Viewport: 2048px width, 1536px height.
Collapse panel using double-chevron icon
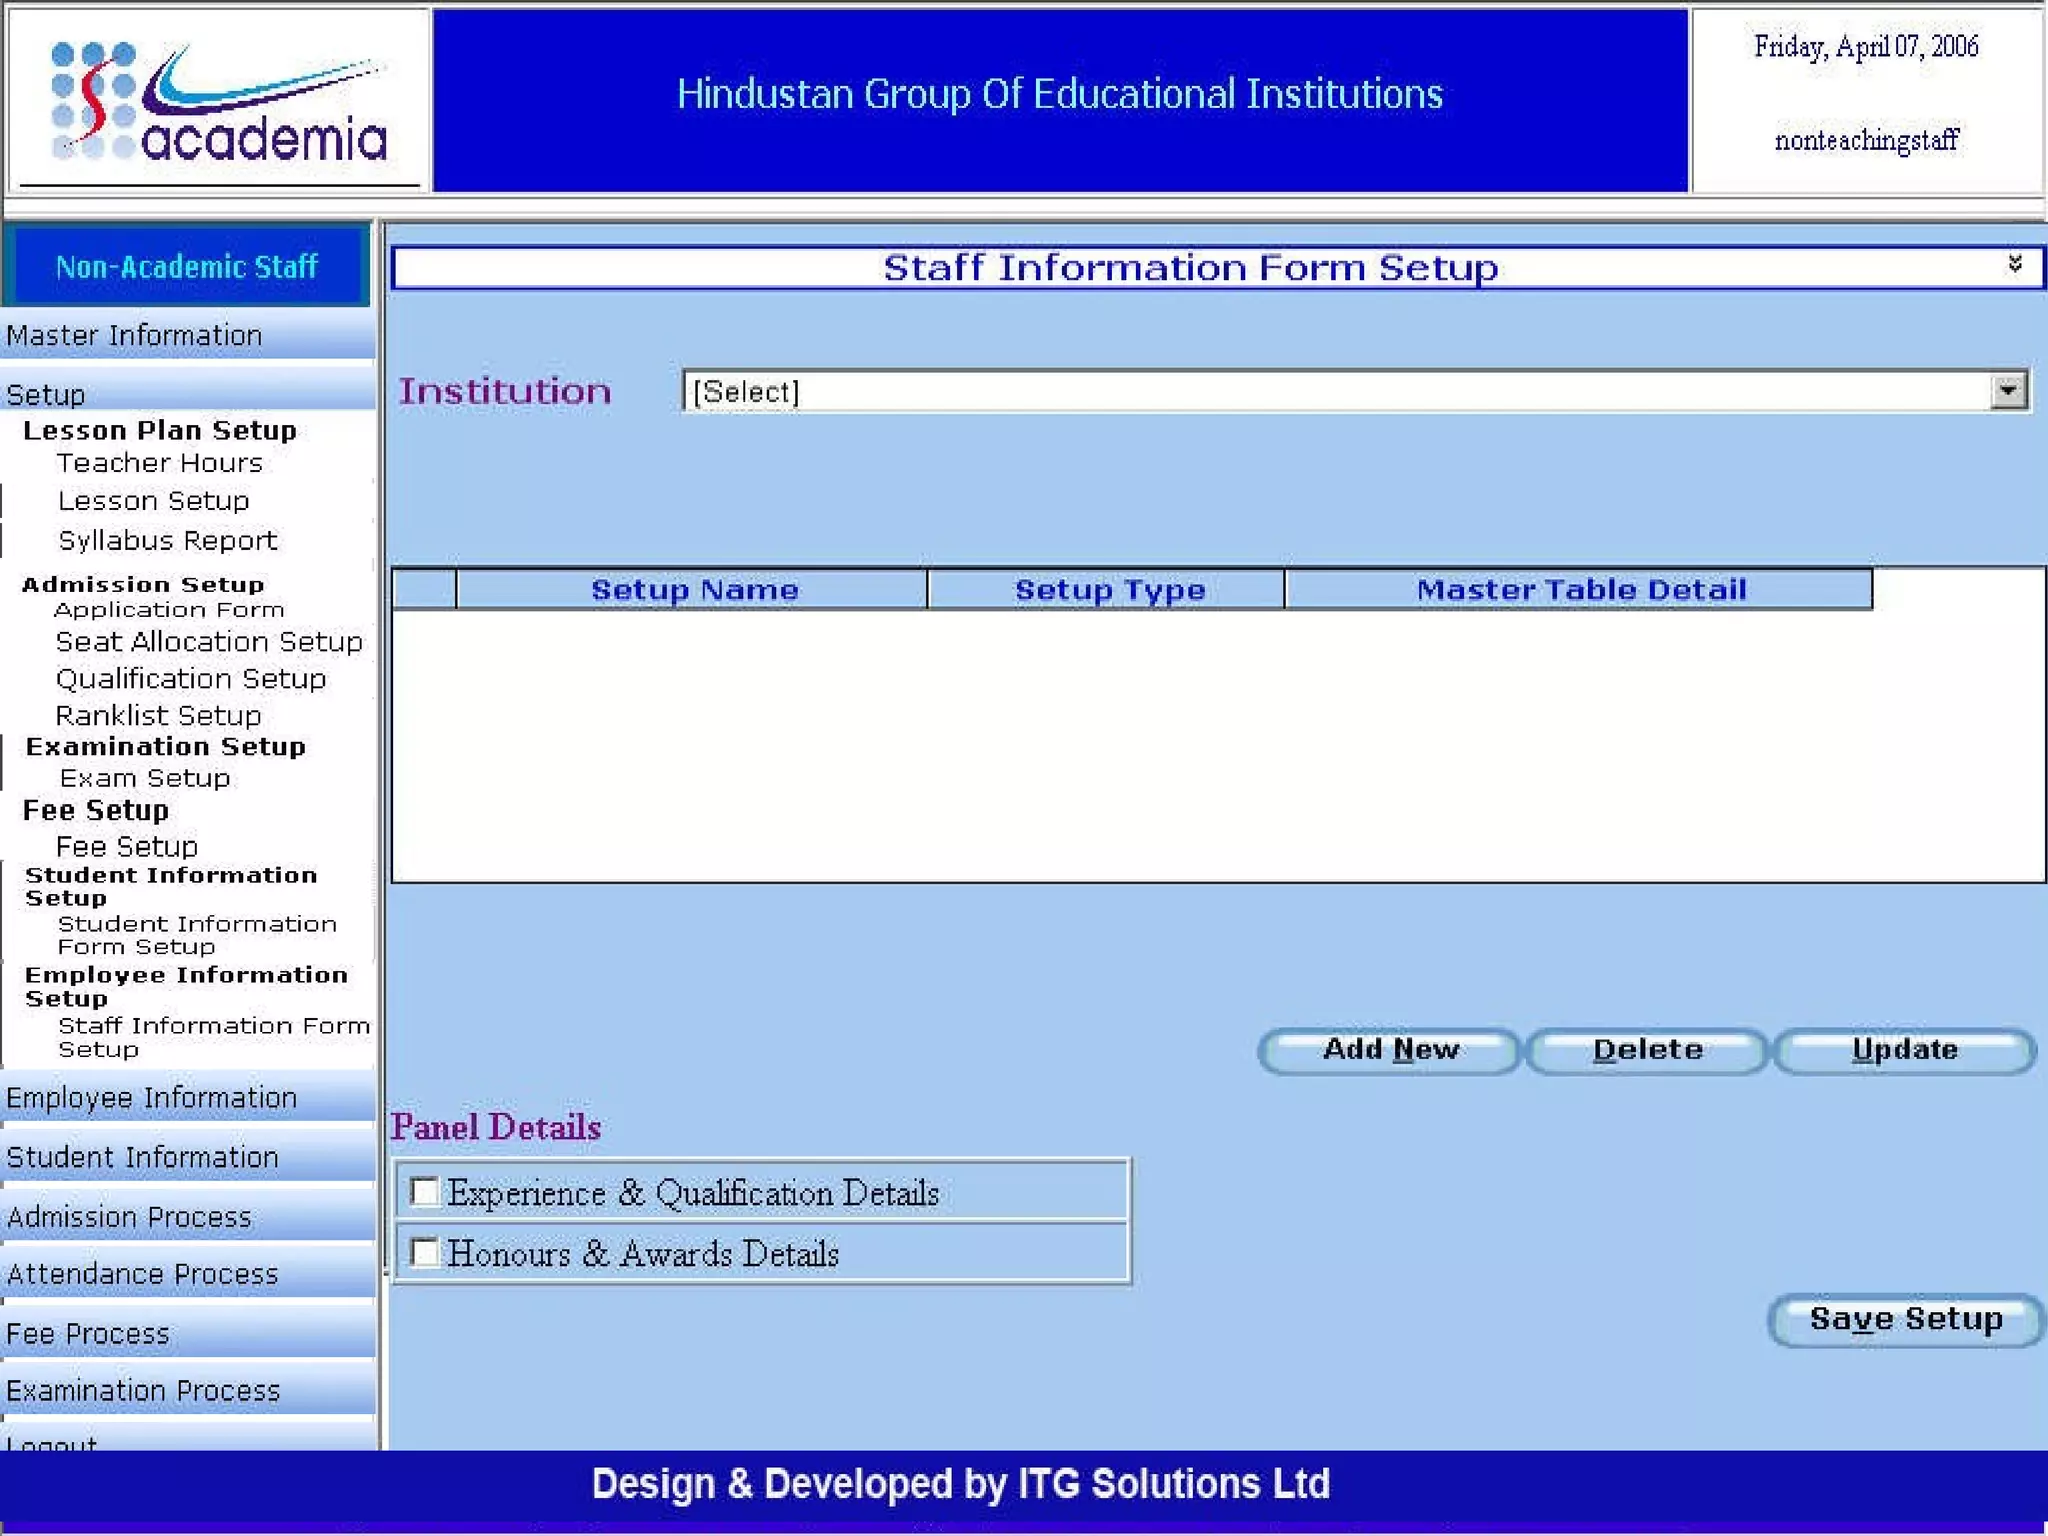2014,264
